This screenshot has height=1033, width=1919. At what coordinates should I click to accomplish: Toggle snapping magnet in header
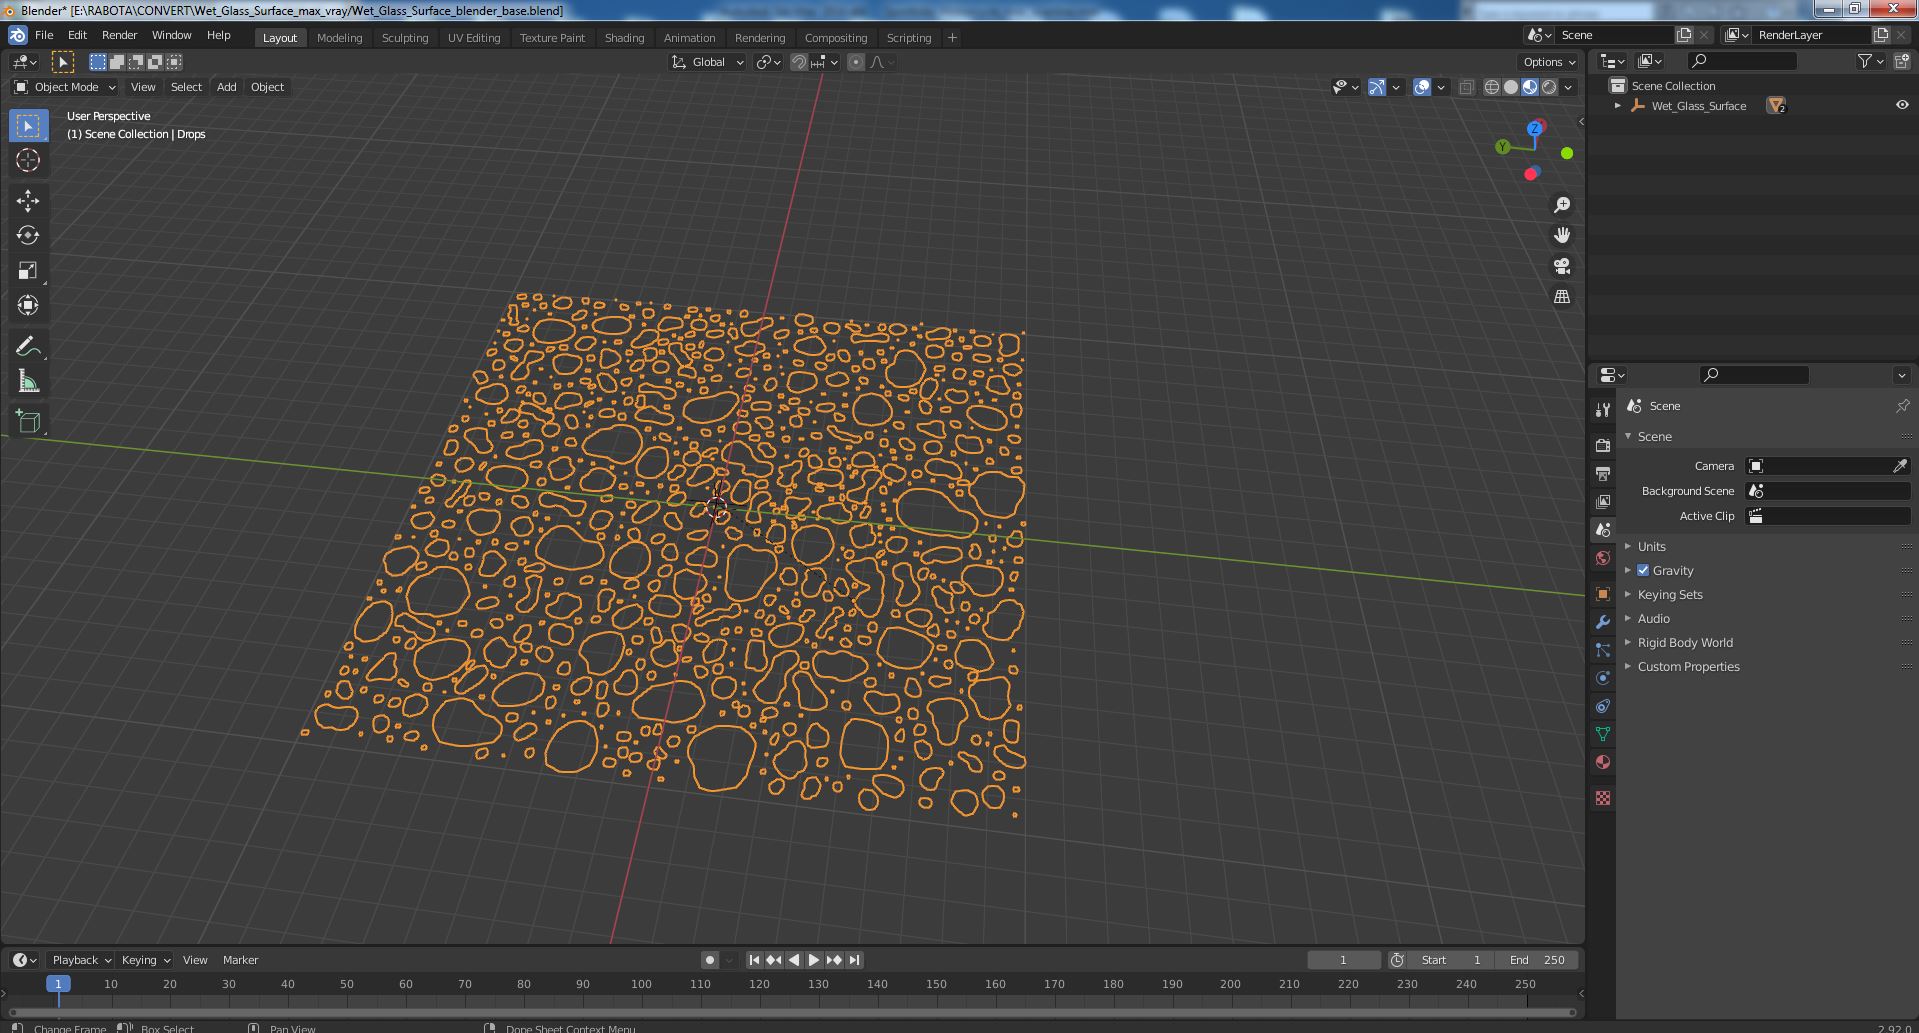coord(799,62)
